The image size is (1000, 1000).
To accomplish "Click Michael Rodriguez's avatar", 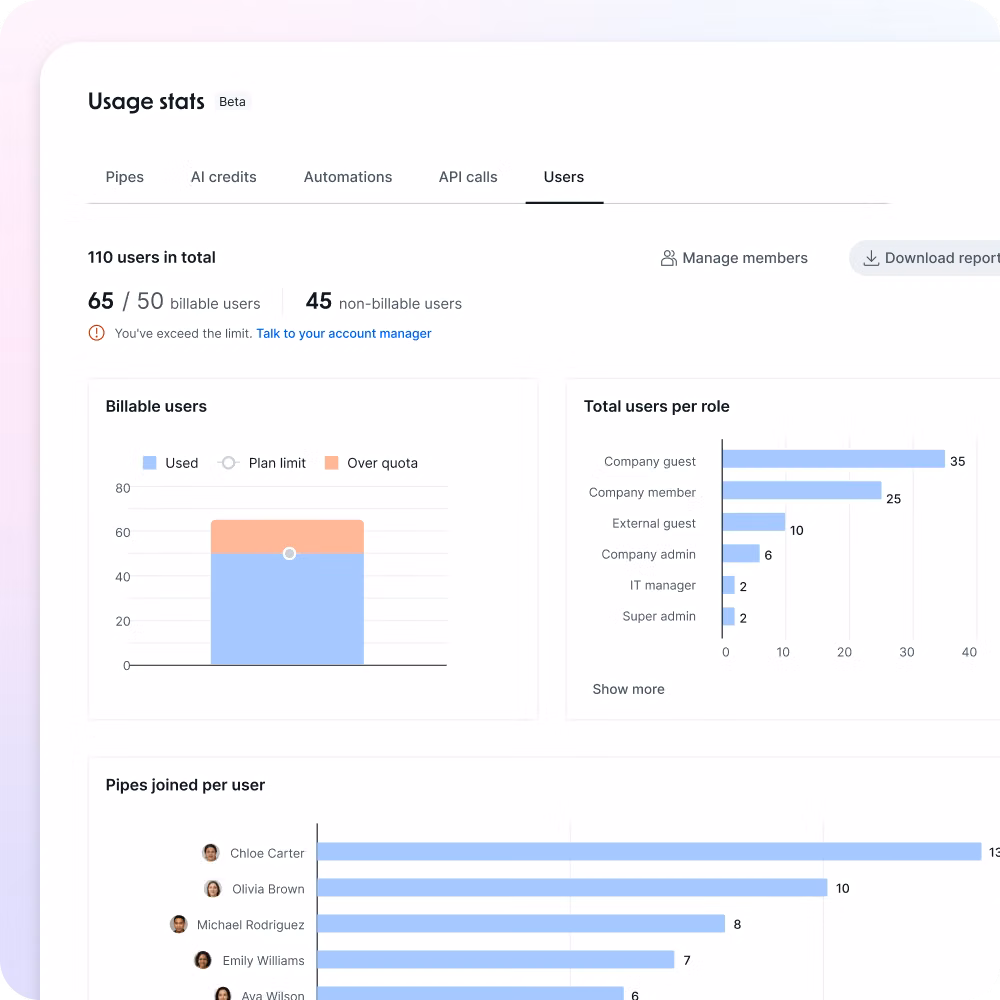I will pos(179,925).
